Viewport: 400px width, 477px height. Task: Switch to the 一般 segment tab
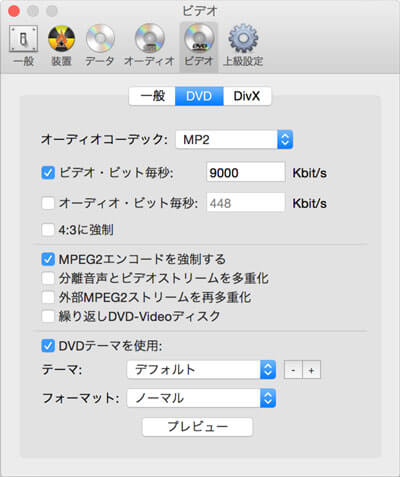152,96
